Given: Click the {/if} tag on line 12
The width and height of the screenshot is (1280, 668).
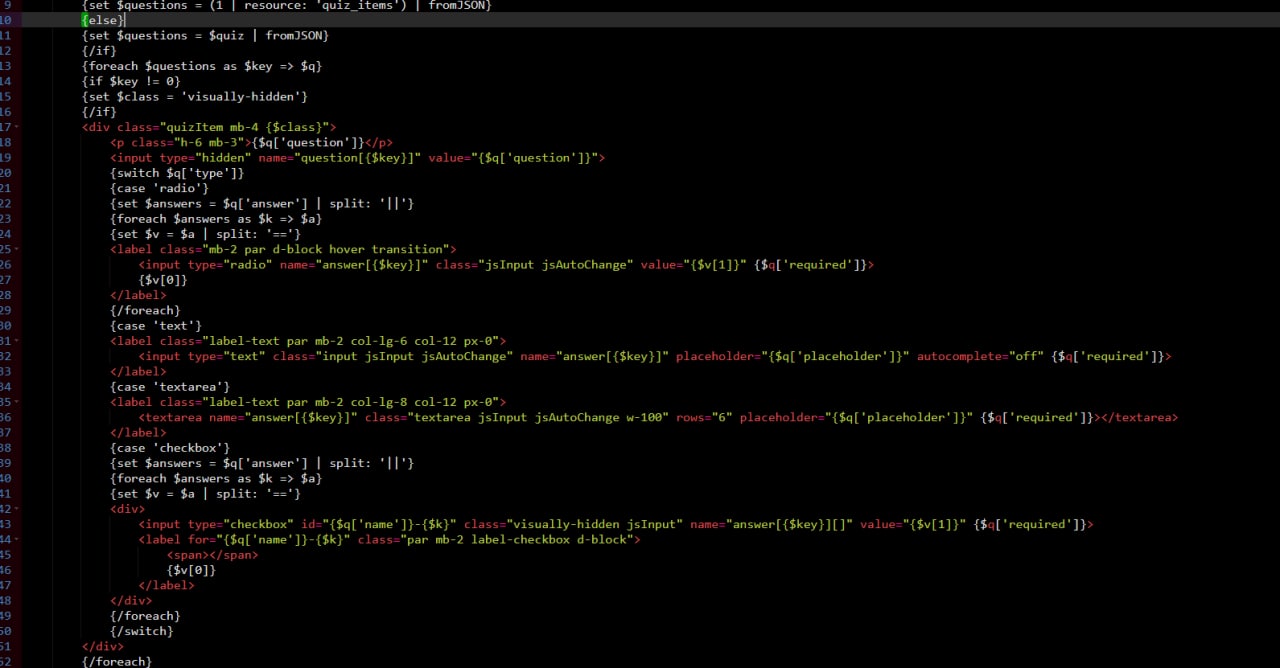Looking at the screenshot, I should [x=99, y=50].
